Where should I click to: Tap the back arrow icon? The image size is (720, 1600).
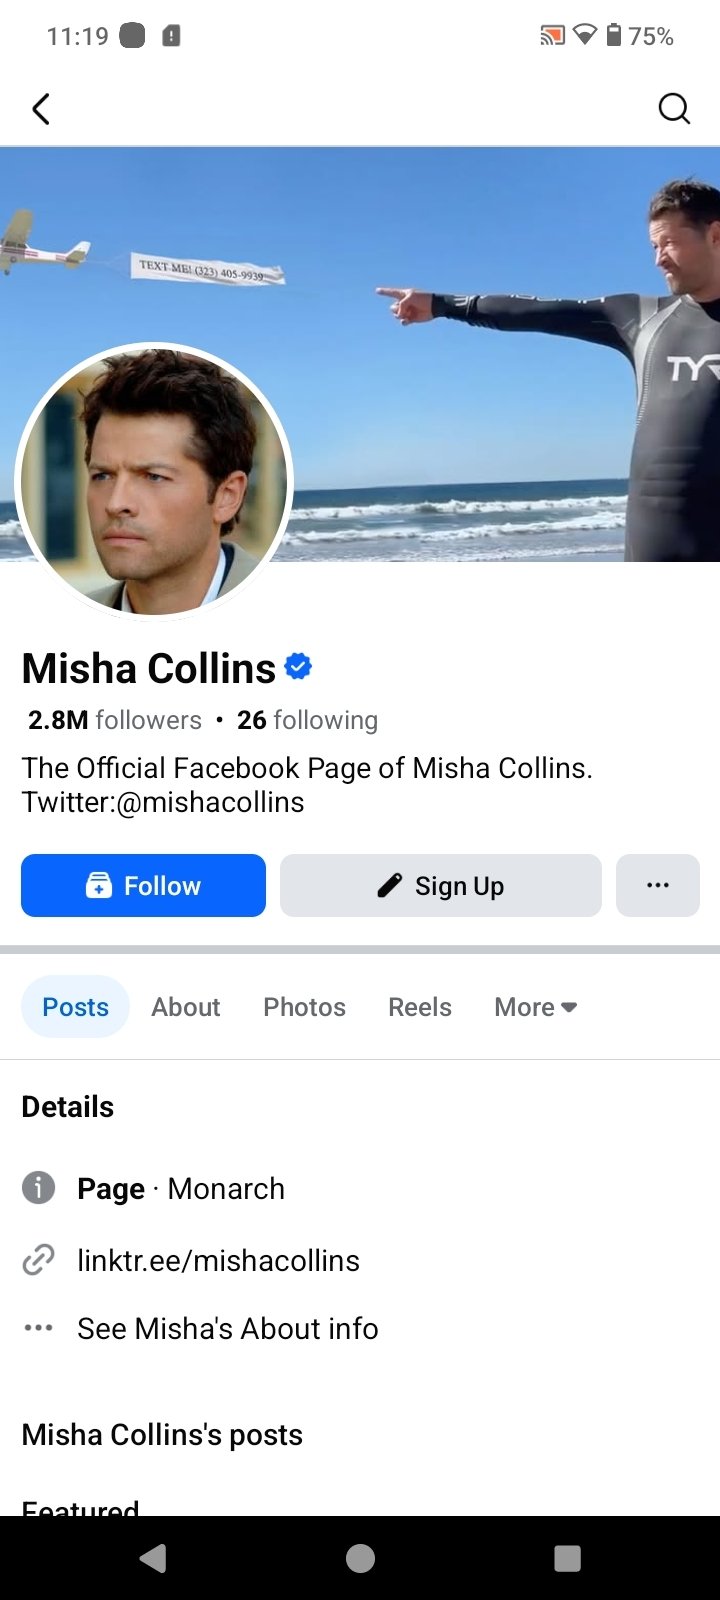click(41, 109)
